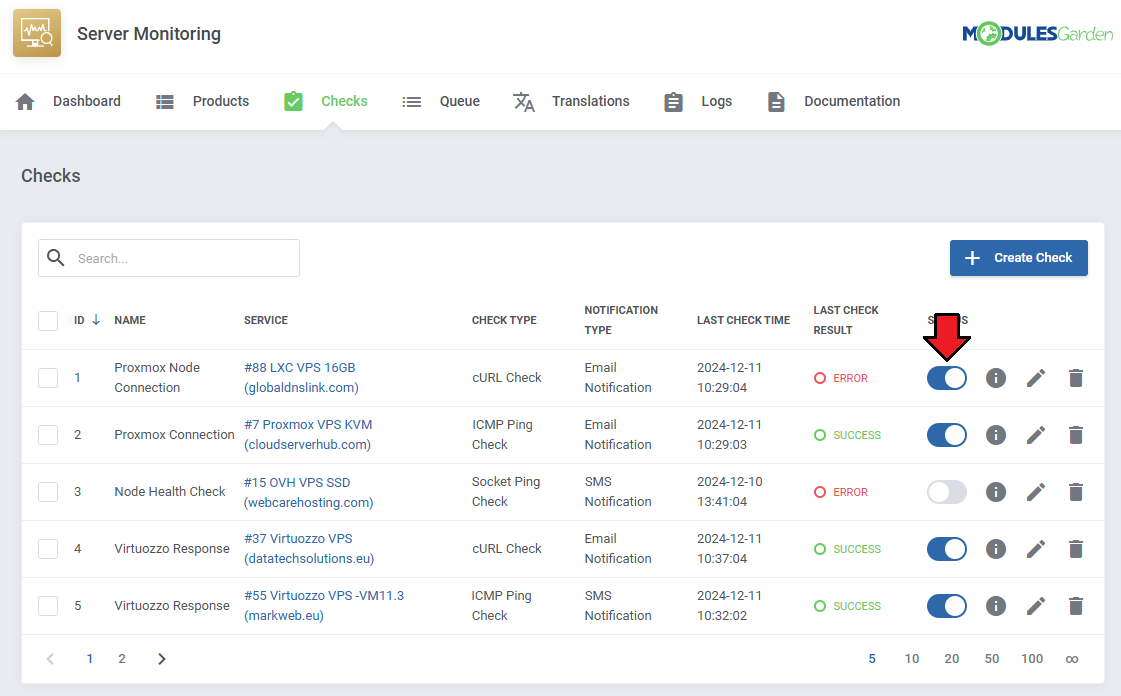This screenshot has width=1121, height=696.
Task: Delete the Node Health Check row
Action: [1076, 492]
